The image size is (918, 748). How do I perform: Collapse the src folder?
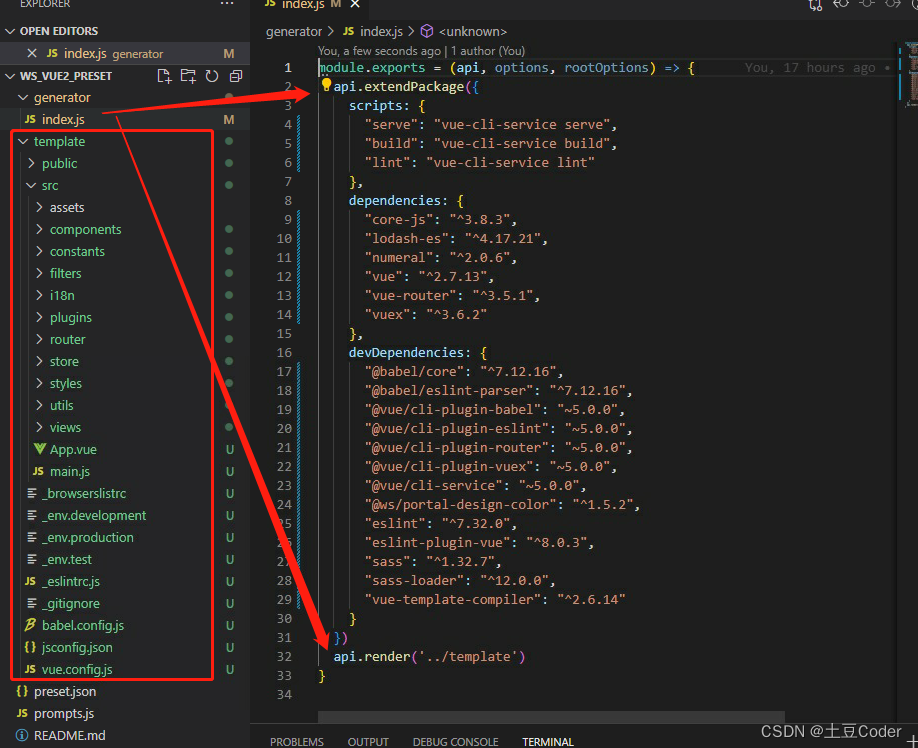32,185
